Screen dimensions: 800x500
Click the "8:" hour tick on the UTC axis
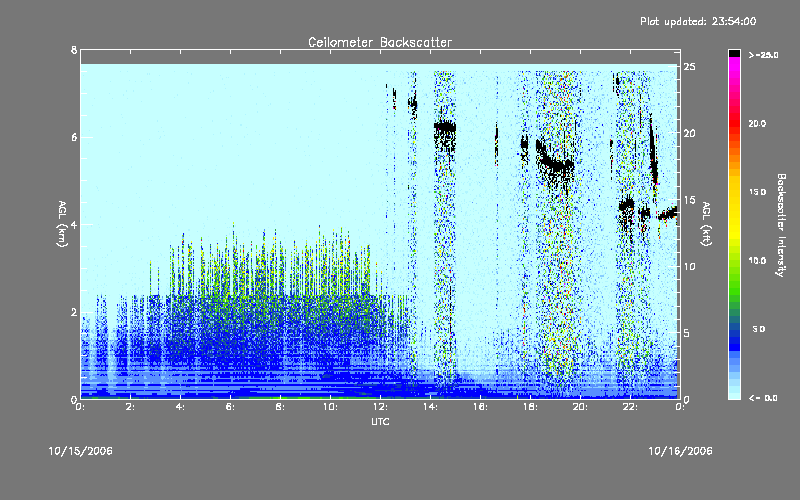tap(281, 407)
